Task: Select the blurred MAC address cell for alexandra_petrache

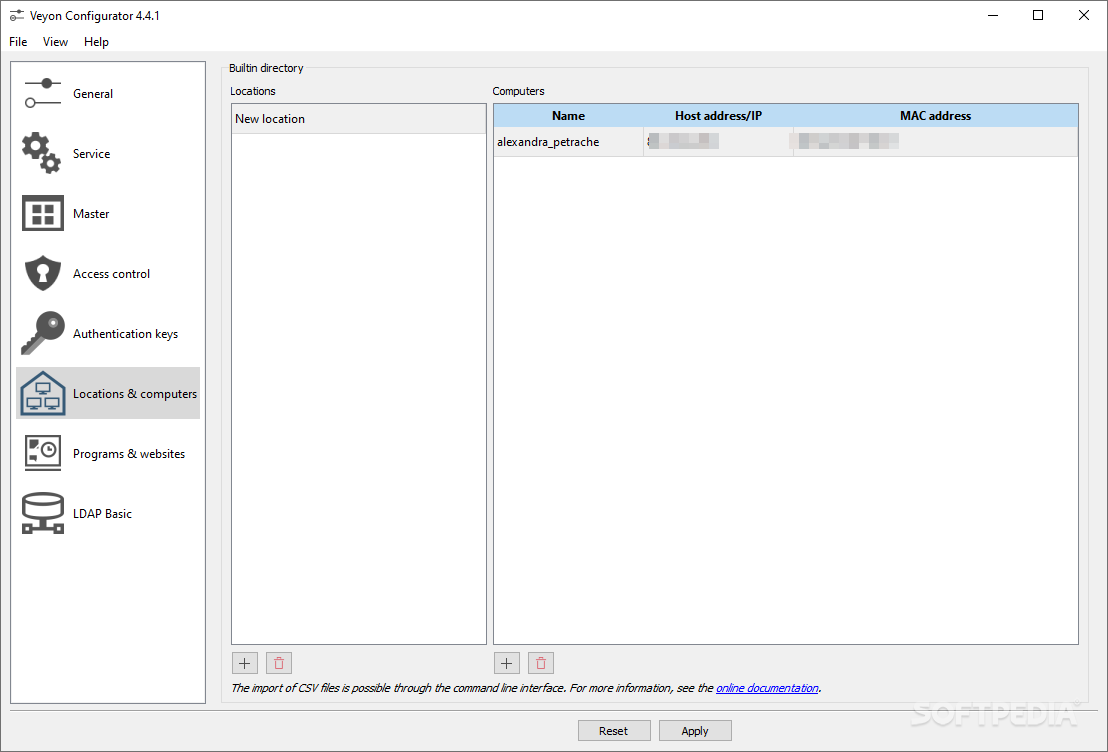Action: tap(936, 142)
